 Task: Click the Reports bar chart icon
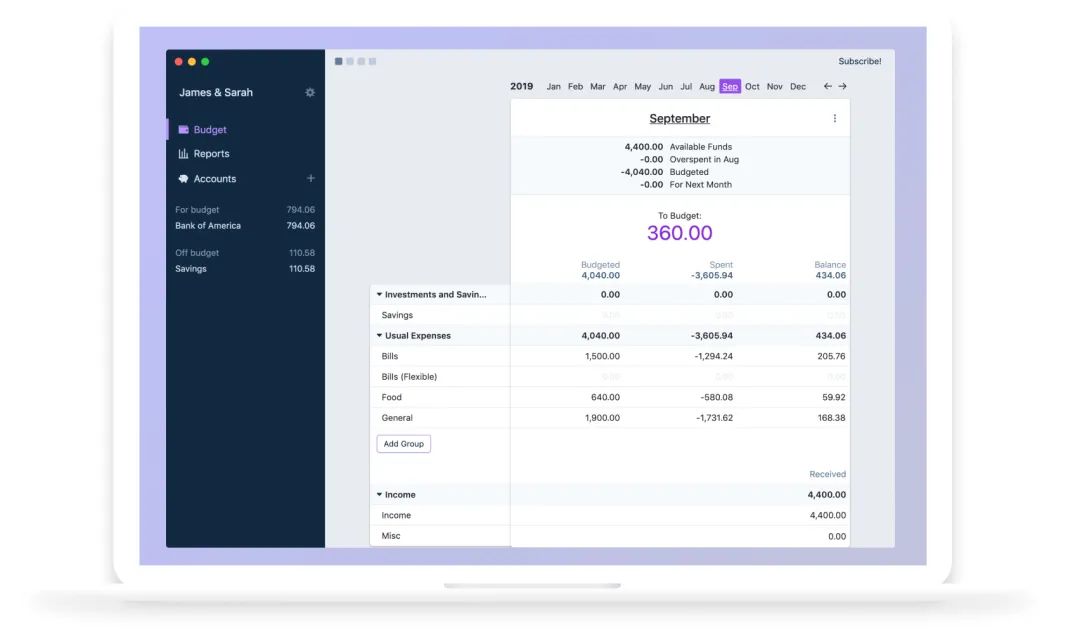[183, 154]
